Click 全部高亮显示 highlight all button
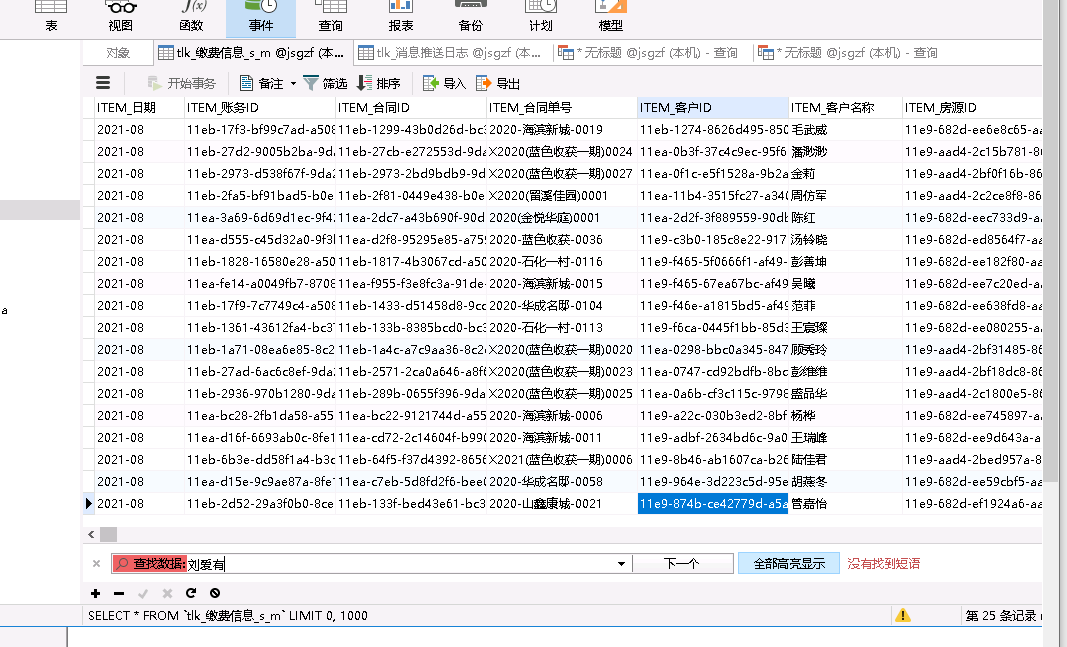The image size is (1067, 647). pos(789,563)
